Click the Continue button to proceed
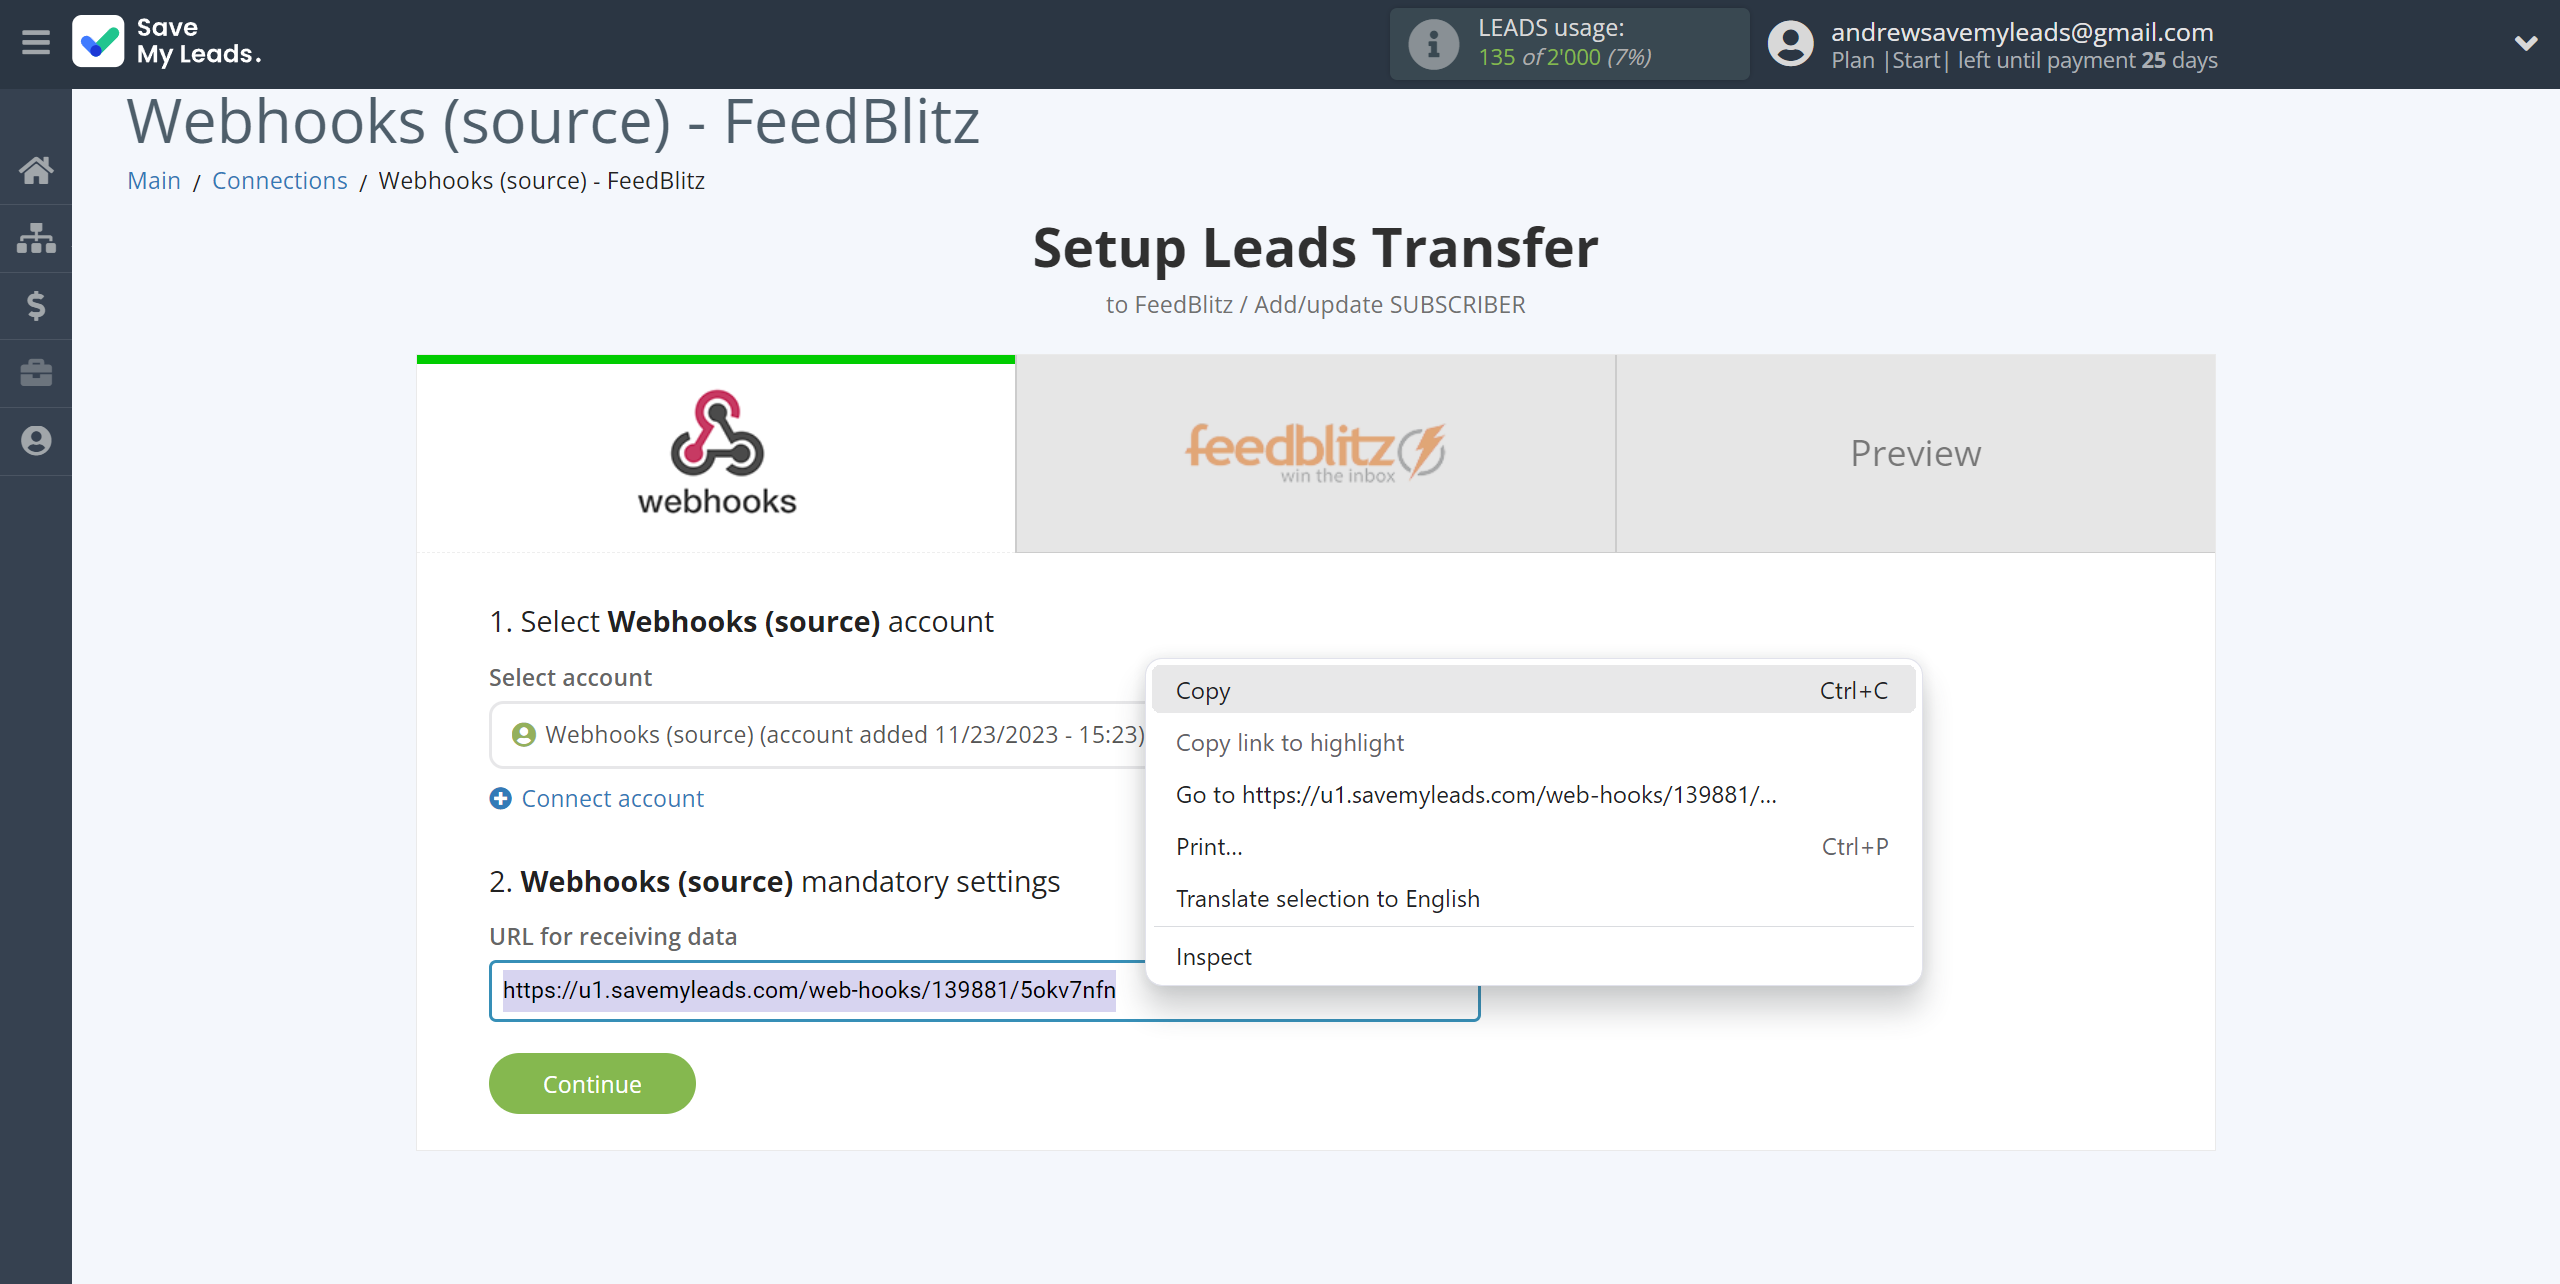The height and width of the screenshot is (1284, 2560). [x=593, y=1083]
